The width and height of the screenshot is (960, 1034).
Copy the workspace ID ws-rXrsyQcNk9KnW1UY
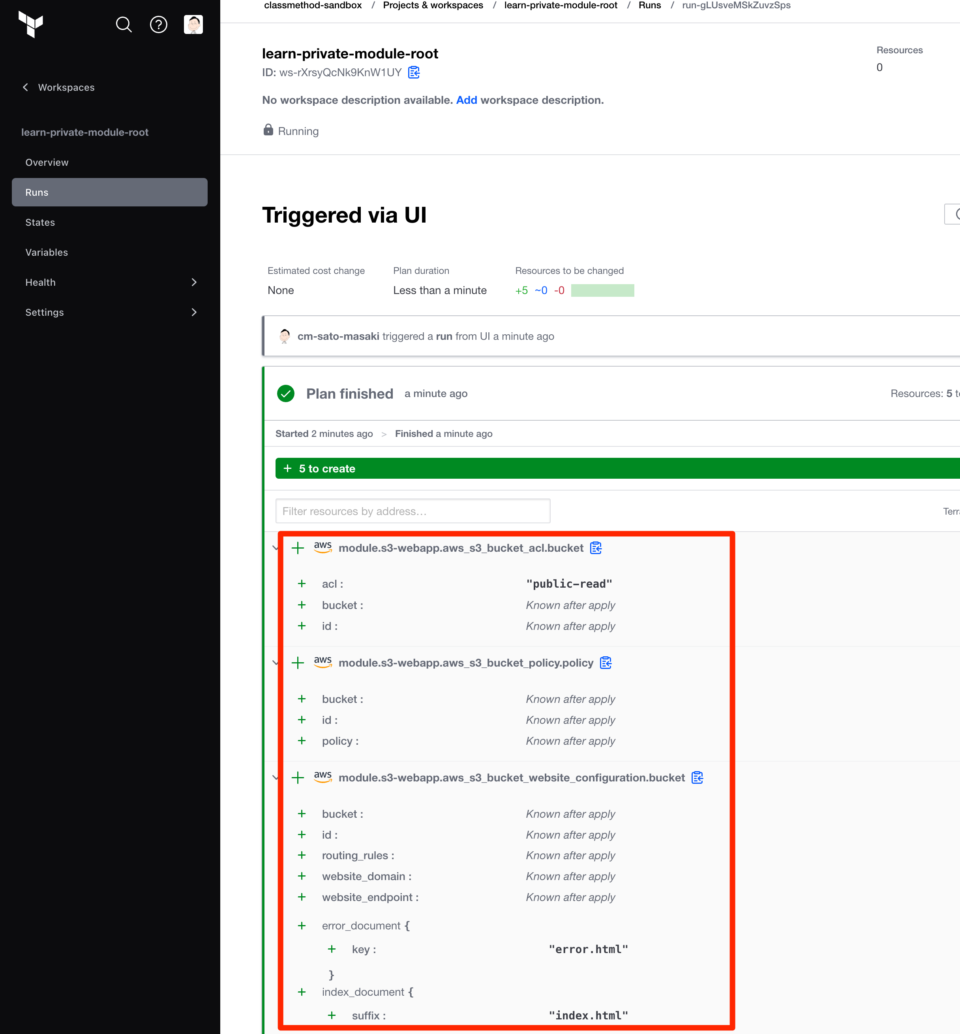pyautogui.click(x=414, y=73)
